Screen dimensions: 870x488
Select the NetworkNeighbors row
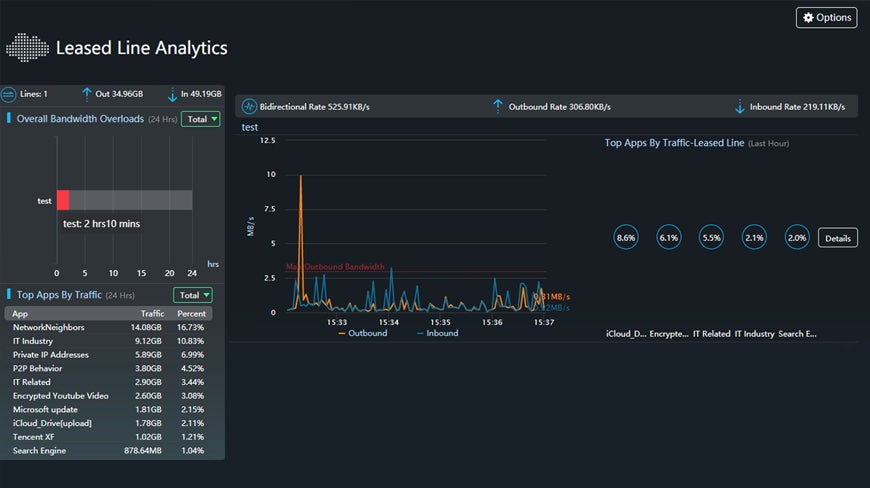[x=108, y=327]
